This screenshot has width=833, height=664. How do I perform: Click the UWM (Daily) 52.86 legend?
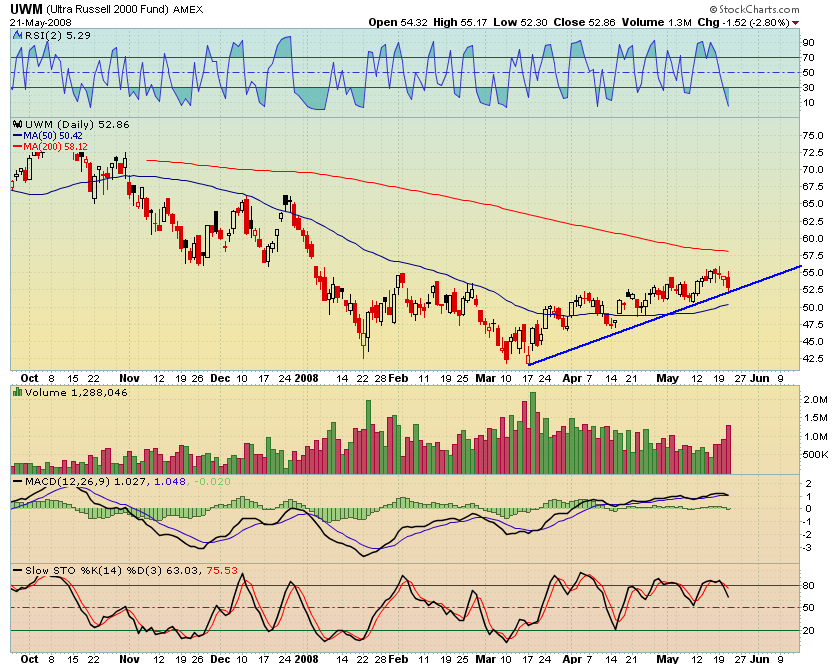[77, 124]
